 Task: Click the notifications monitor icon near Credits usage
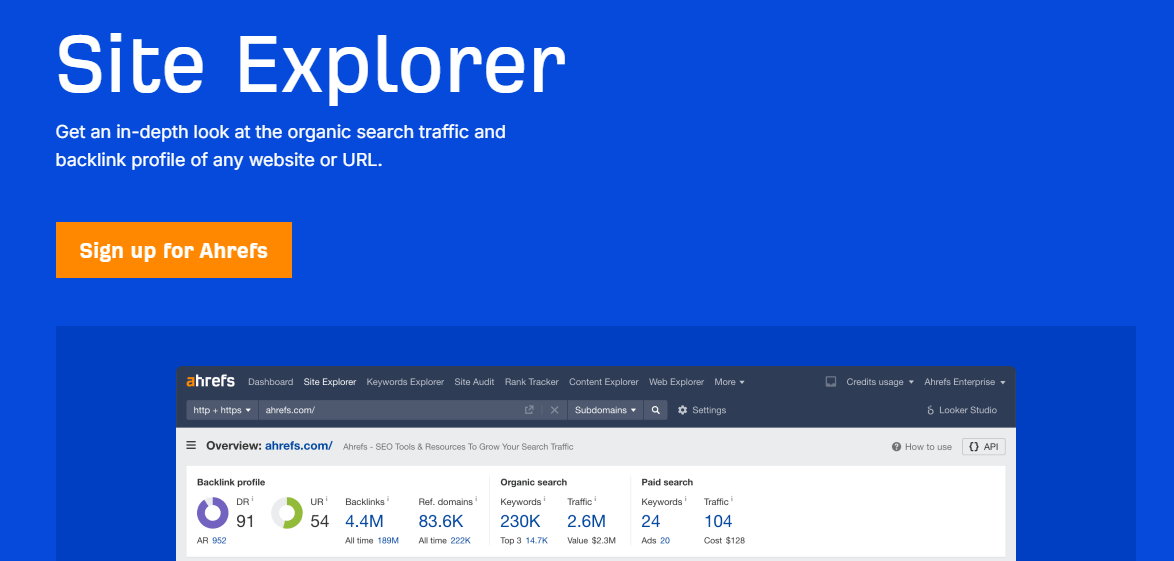tap(830, 381)
